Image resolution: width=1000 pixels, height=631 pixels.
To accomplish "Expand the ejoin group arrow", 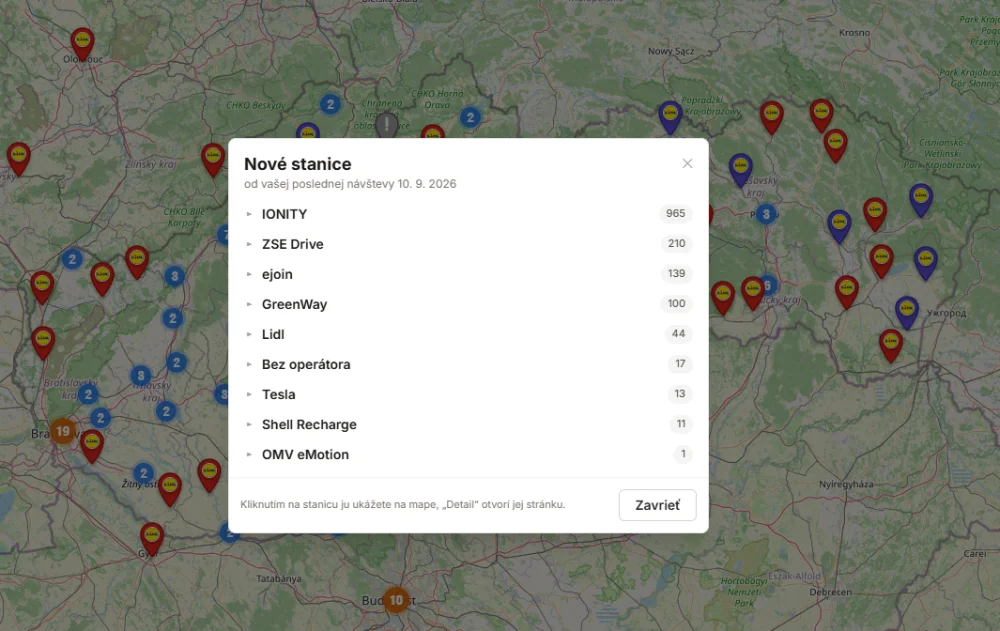I will coord(249,274).
